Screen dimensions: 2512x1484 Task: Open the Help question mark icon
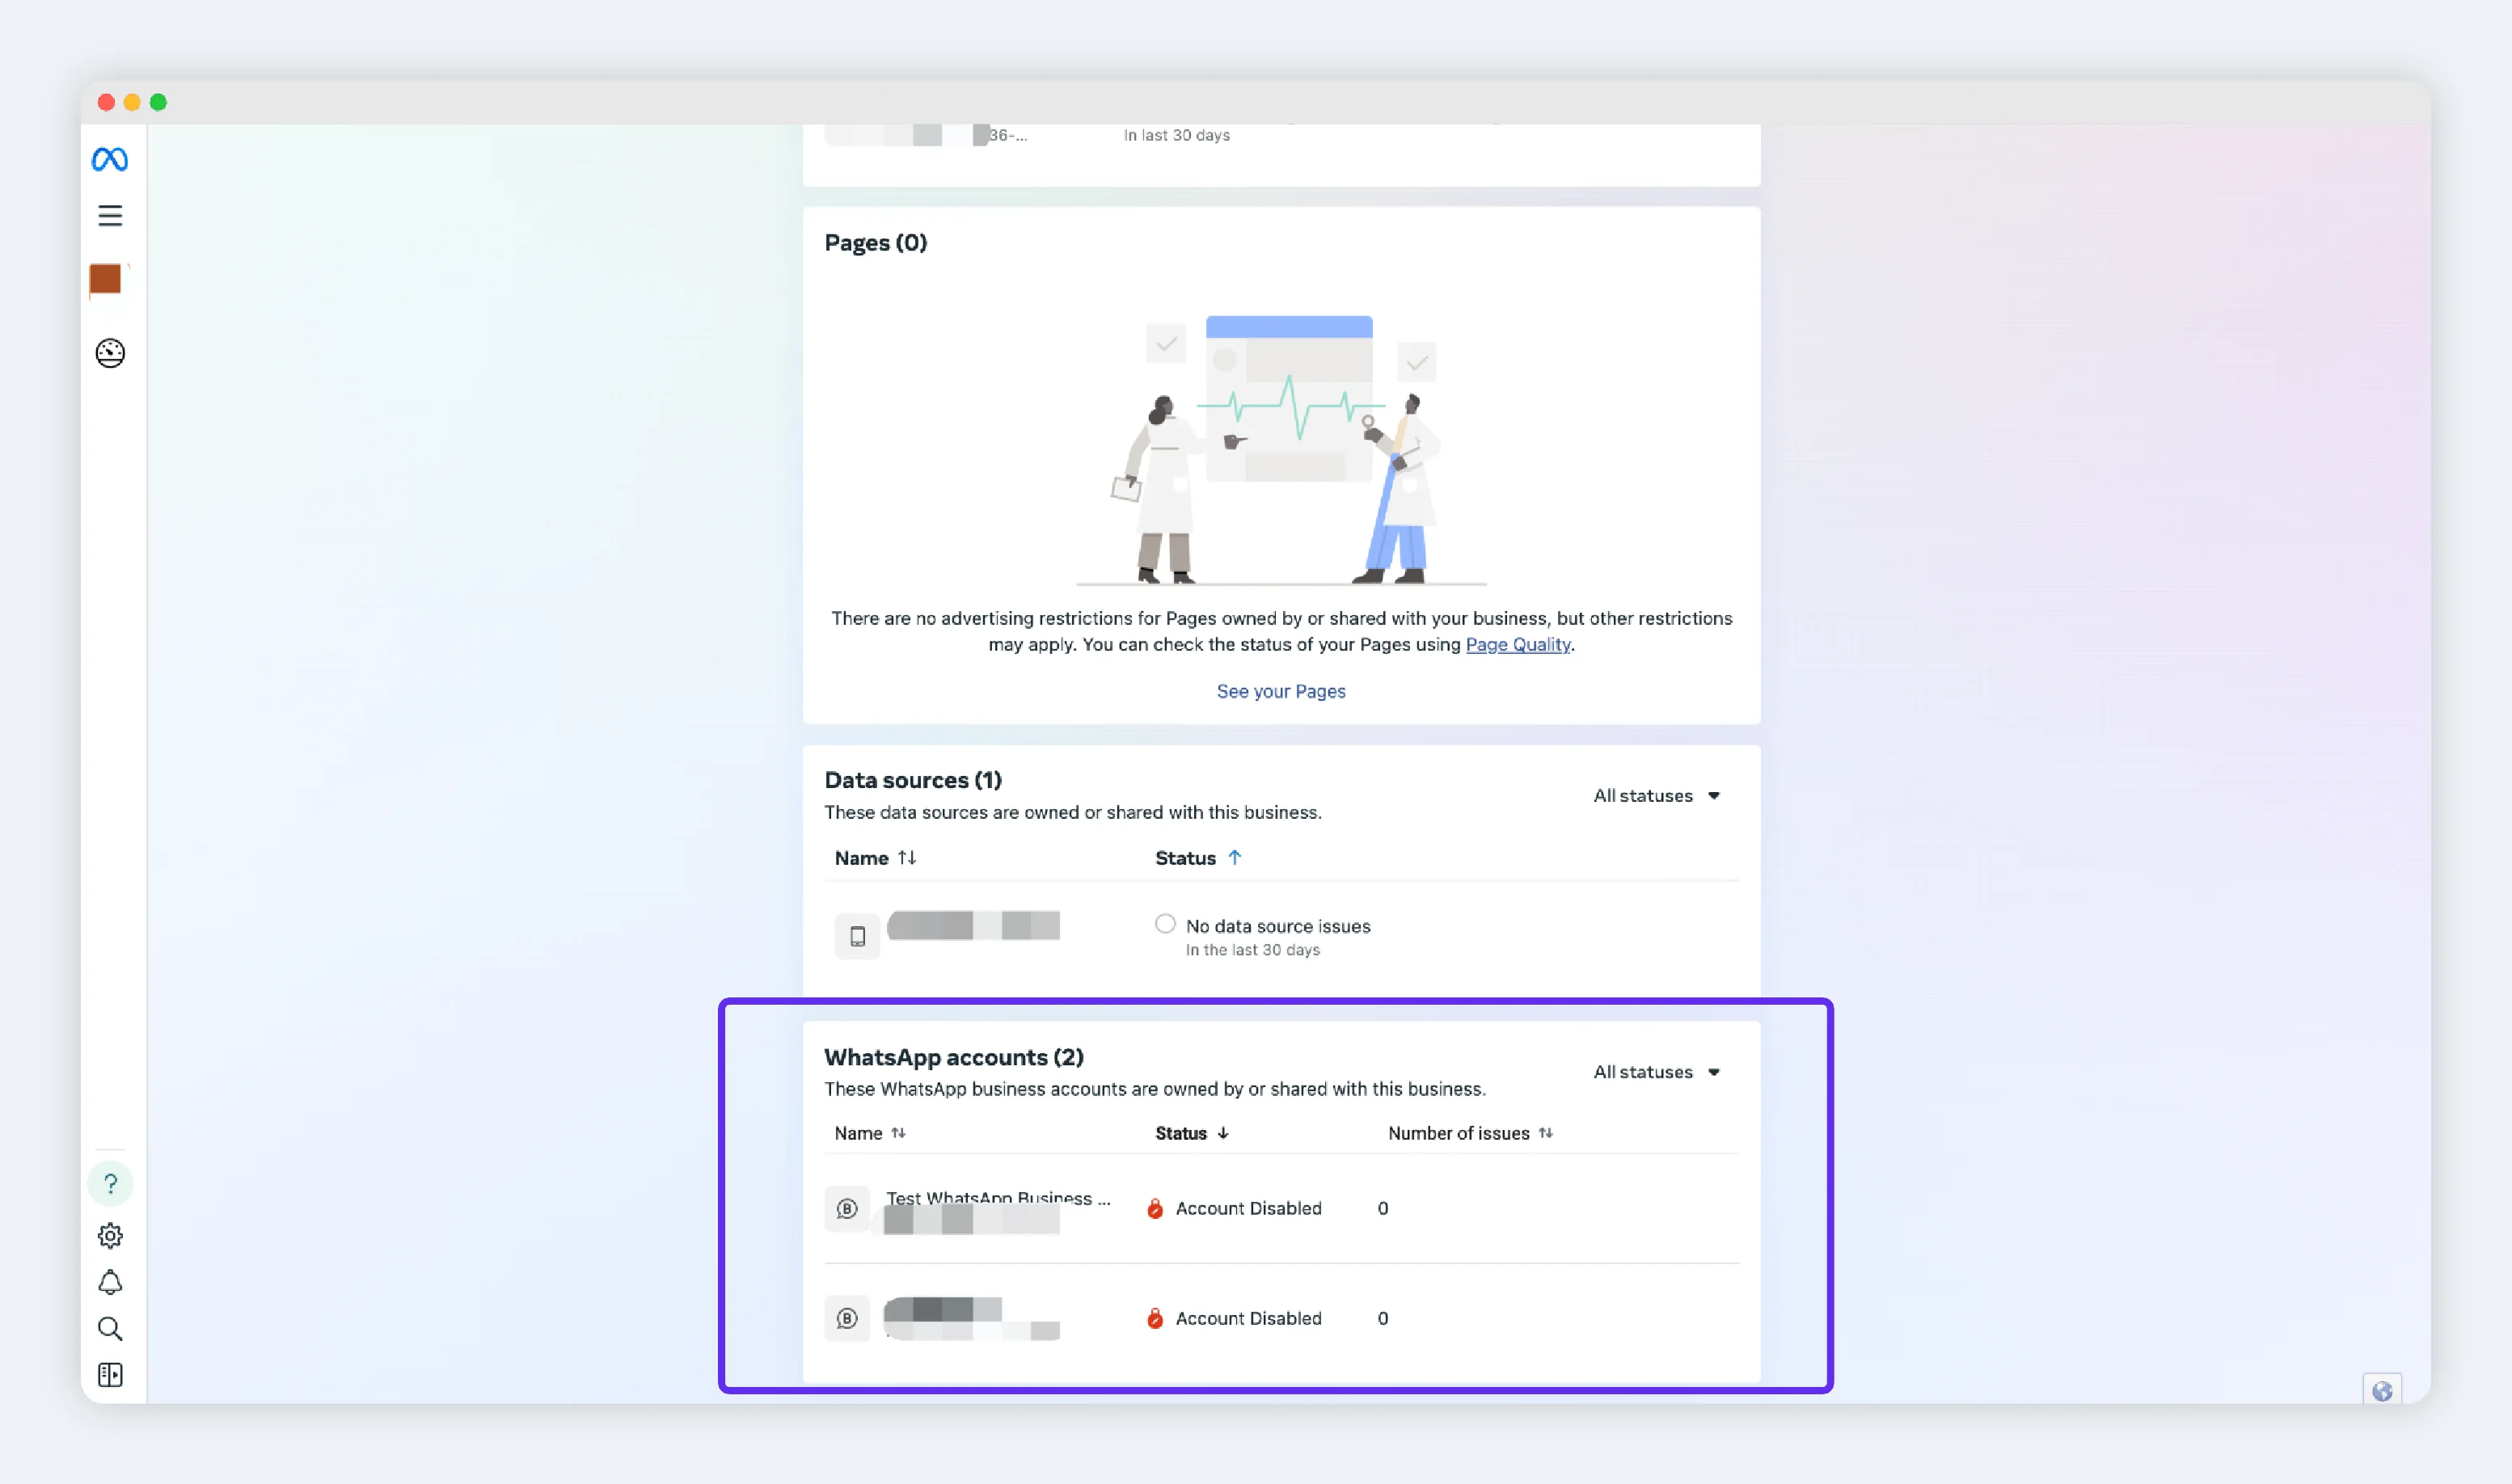110,1184
